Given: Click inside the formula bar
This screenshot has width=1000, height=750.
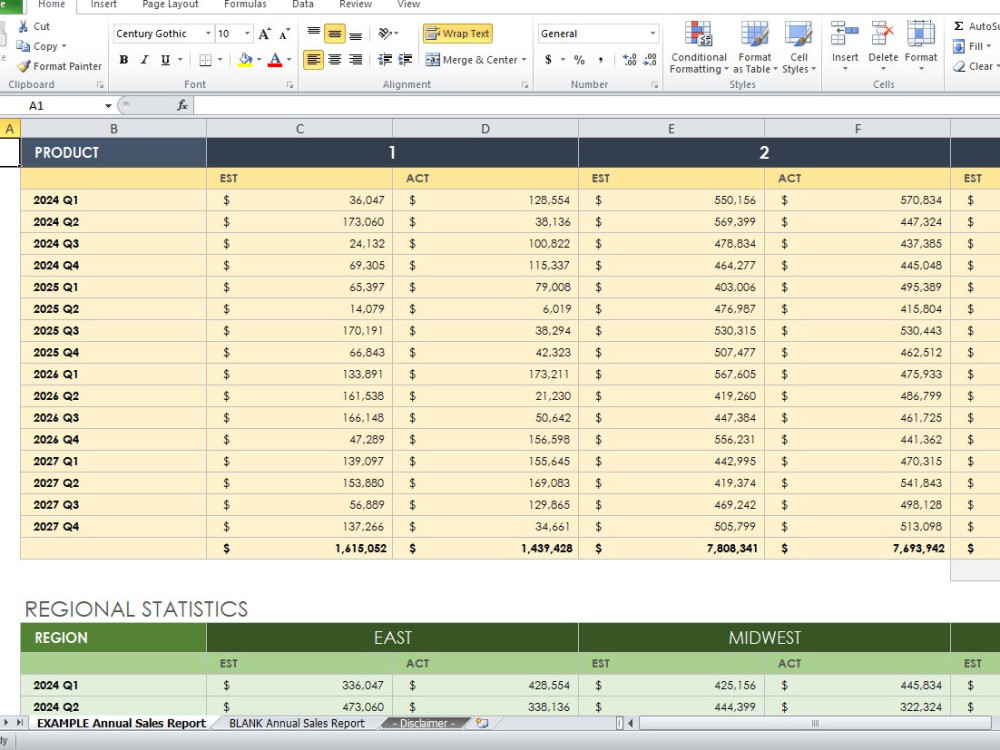Looking at the screenshot, I should [x=596, y=105].
